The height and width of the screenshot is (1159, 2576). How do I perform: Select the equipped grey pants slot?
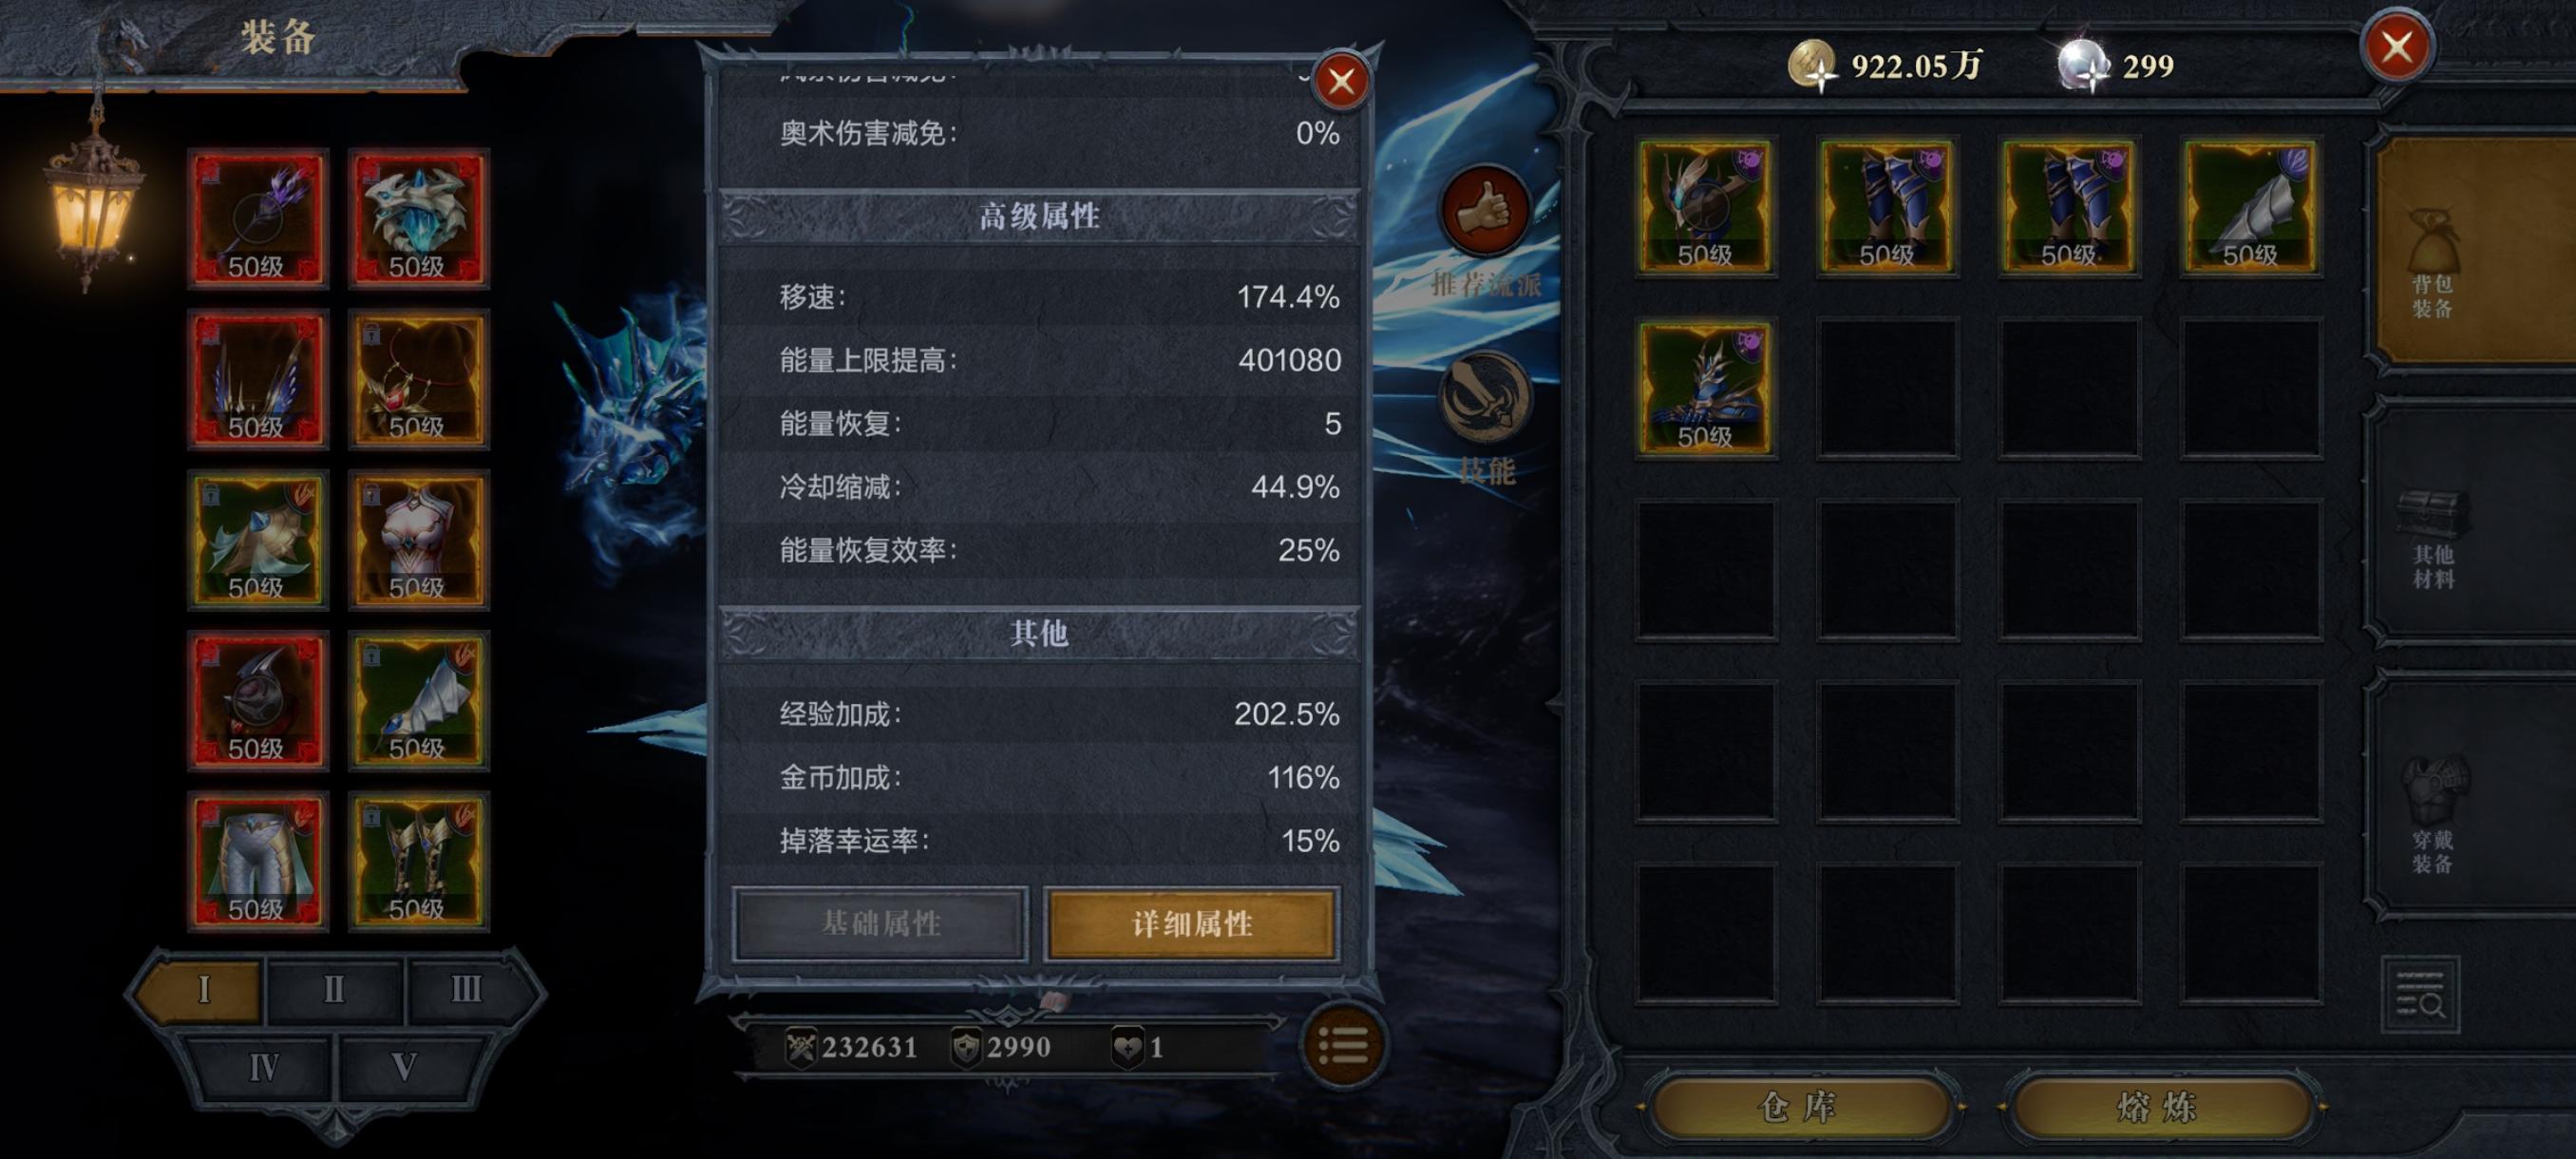click(x=258, y=861)
